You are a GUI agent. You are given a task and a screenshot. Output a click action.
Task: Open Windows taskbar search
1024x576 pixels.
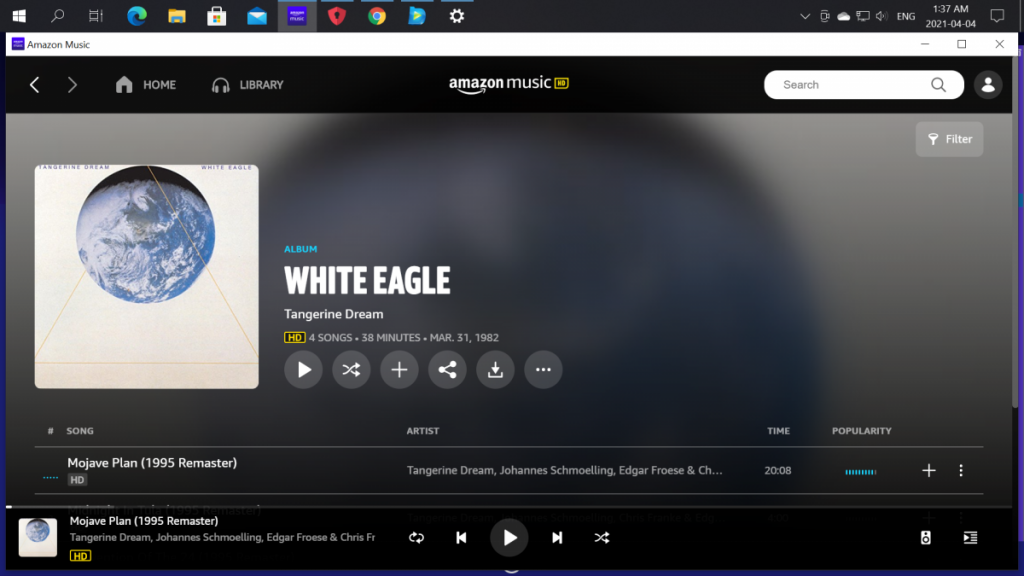click(57, 16)
